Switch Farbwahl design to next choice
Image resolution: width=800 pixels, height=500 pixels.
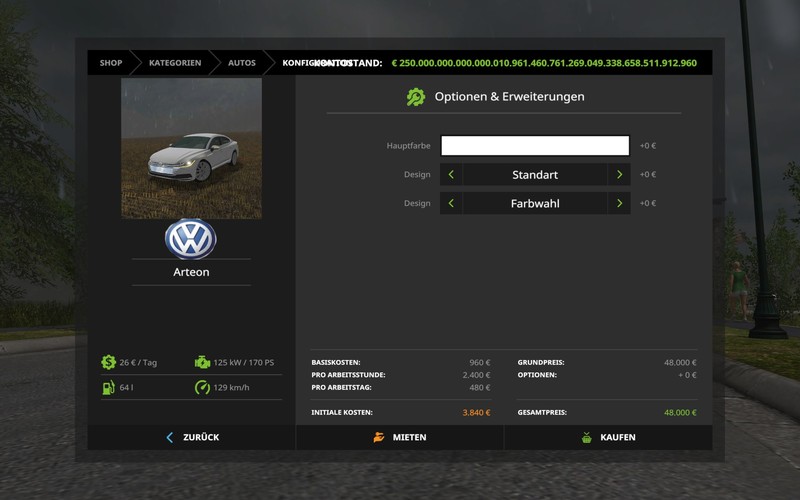[x=619, y=203]
